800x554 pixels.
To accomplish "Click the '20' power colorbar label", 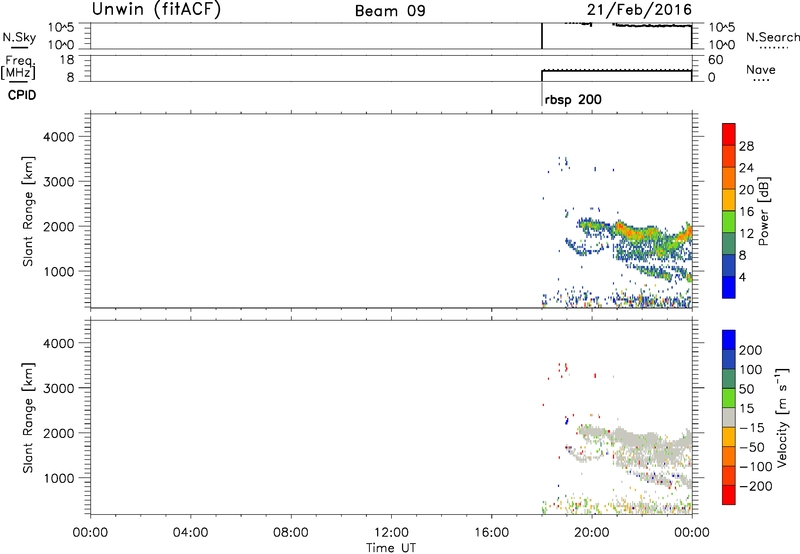I will point(746,190).
